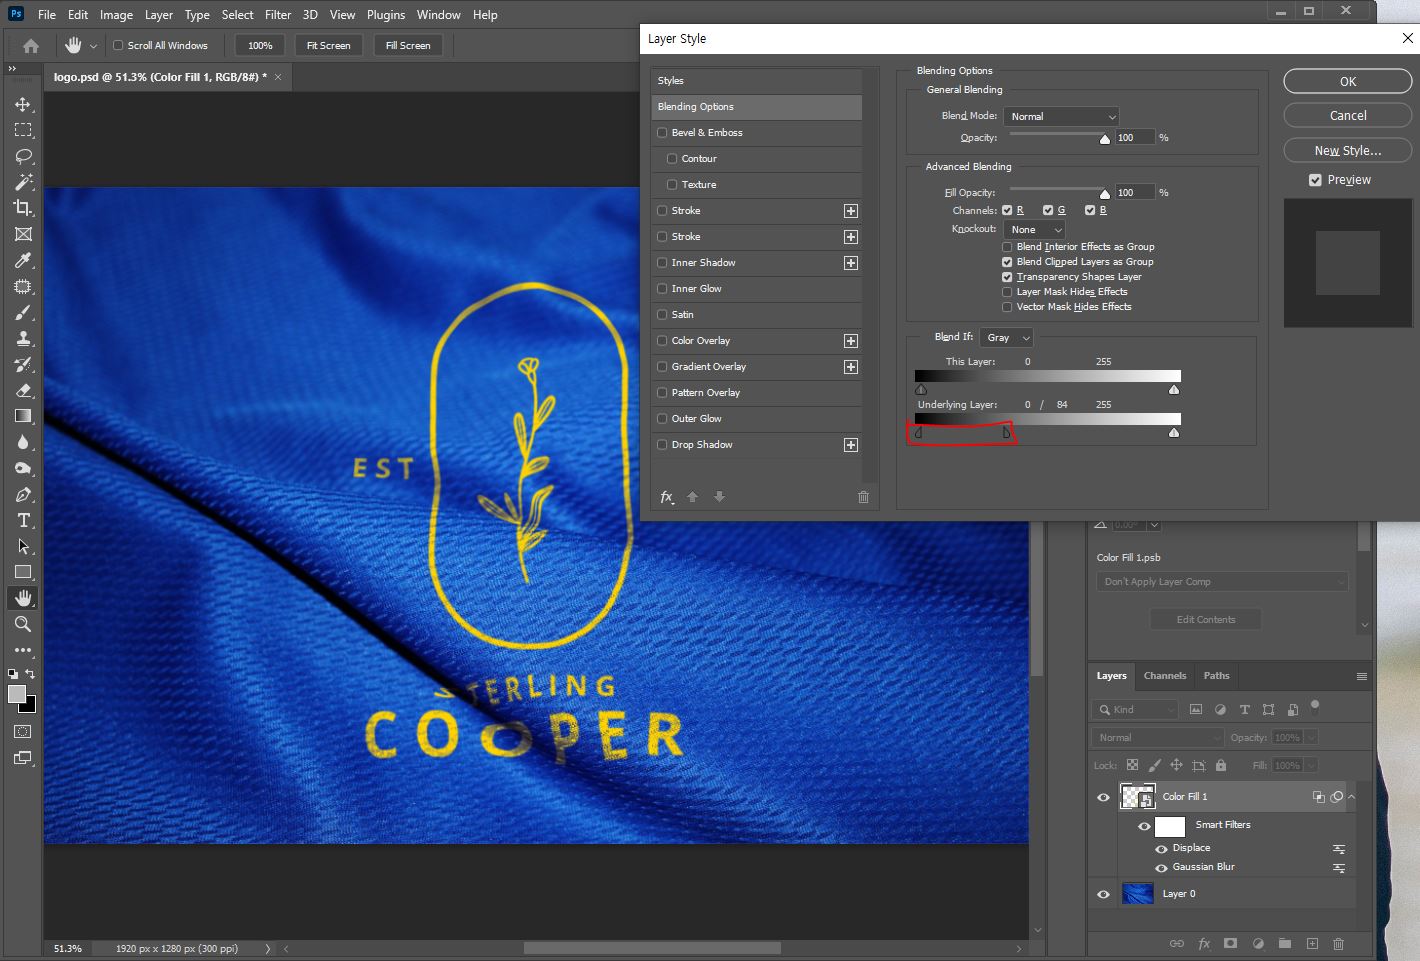Select the Eyedropper tool
This screenshot has height=961, width=1420.
point(23,260)
